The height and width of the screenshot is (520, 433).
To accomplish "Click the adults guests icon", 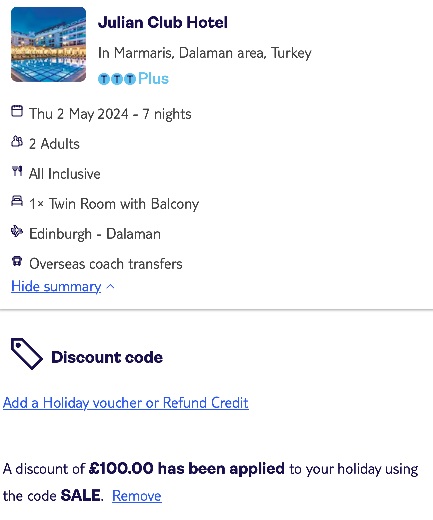I will 17,141.
